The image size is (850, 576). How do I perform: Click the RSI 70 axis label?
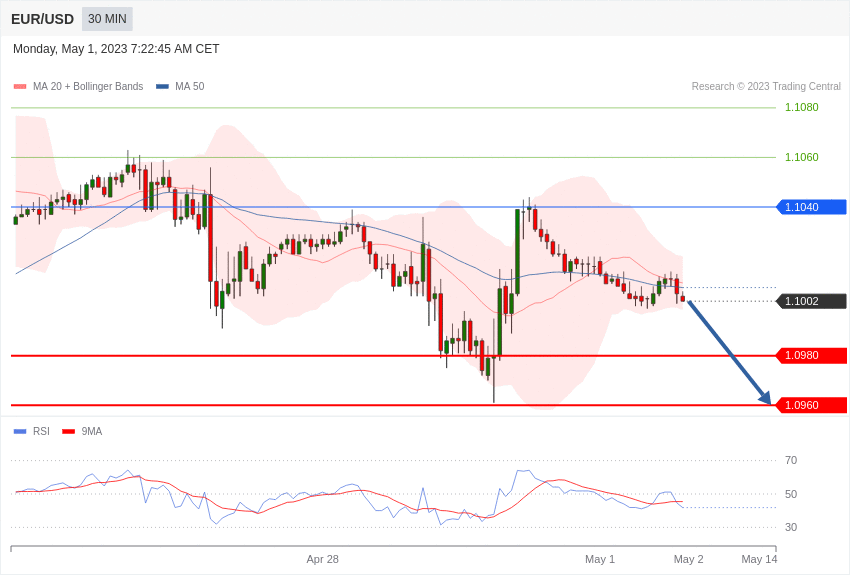pos(791,461)
